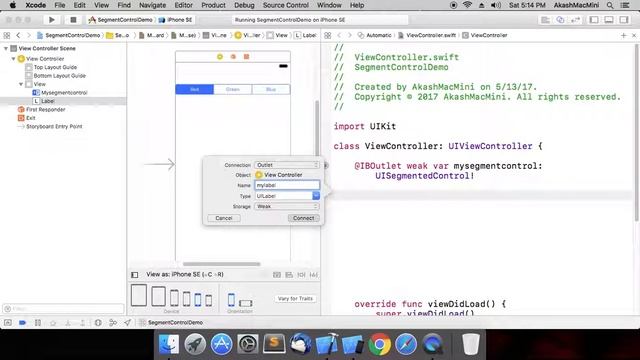Run the app with the Play button

click(x=51, y=20)
